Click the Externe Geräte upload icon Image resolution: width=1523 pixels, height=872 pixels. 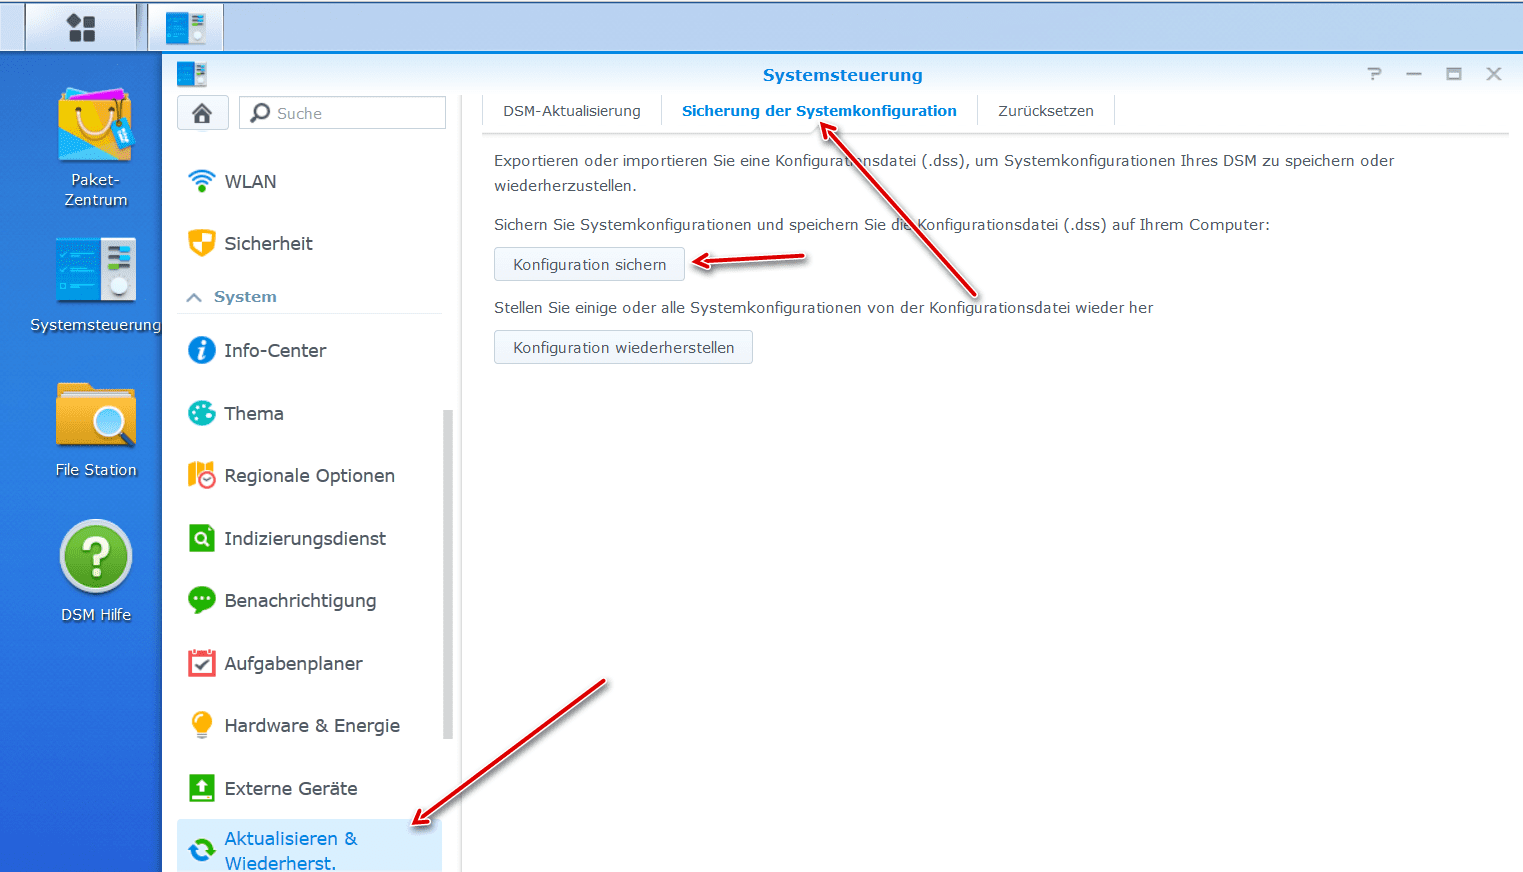202,788
